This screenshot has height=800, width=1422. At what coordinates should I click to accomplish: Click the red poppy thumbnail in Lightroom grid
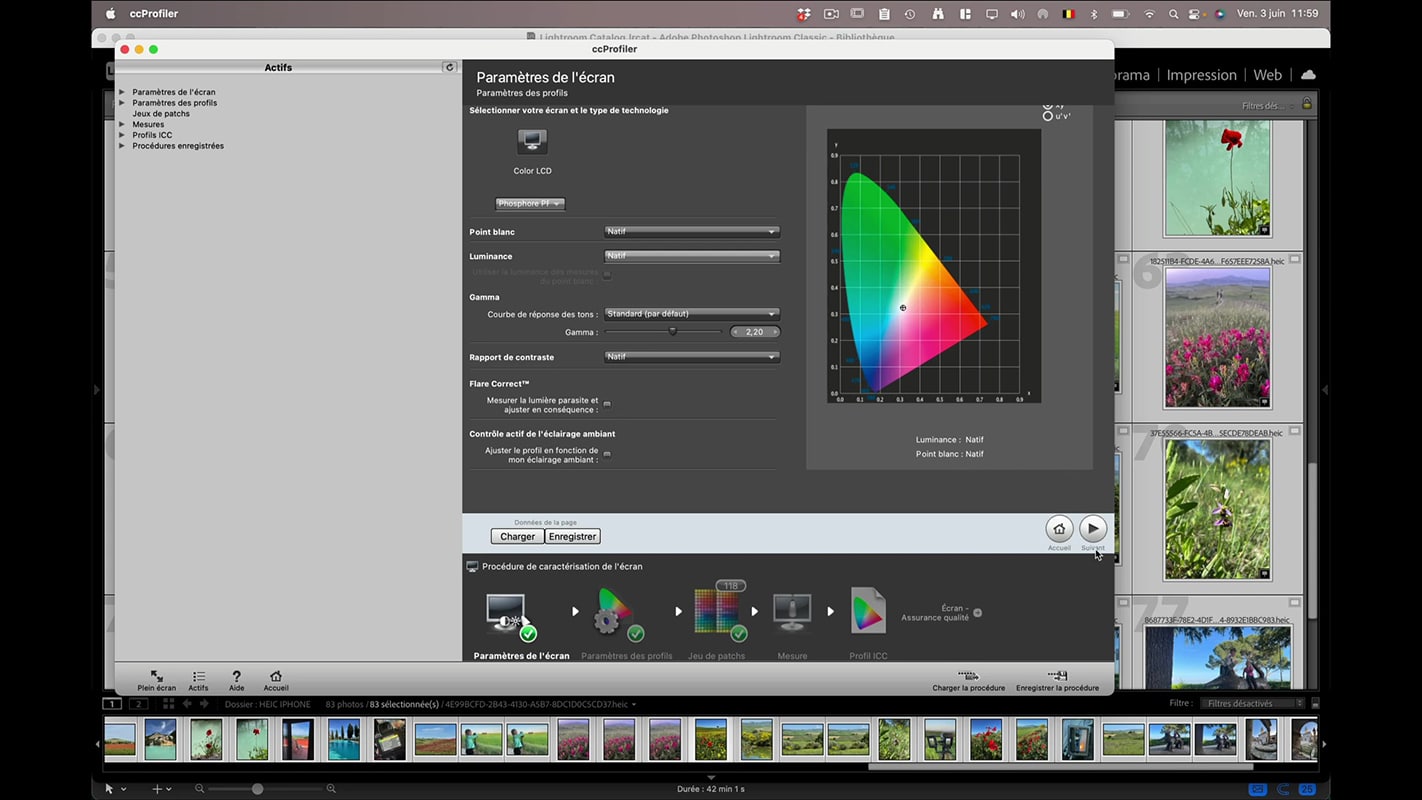(x=1217, y=178)
